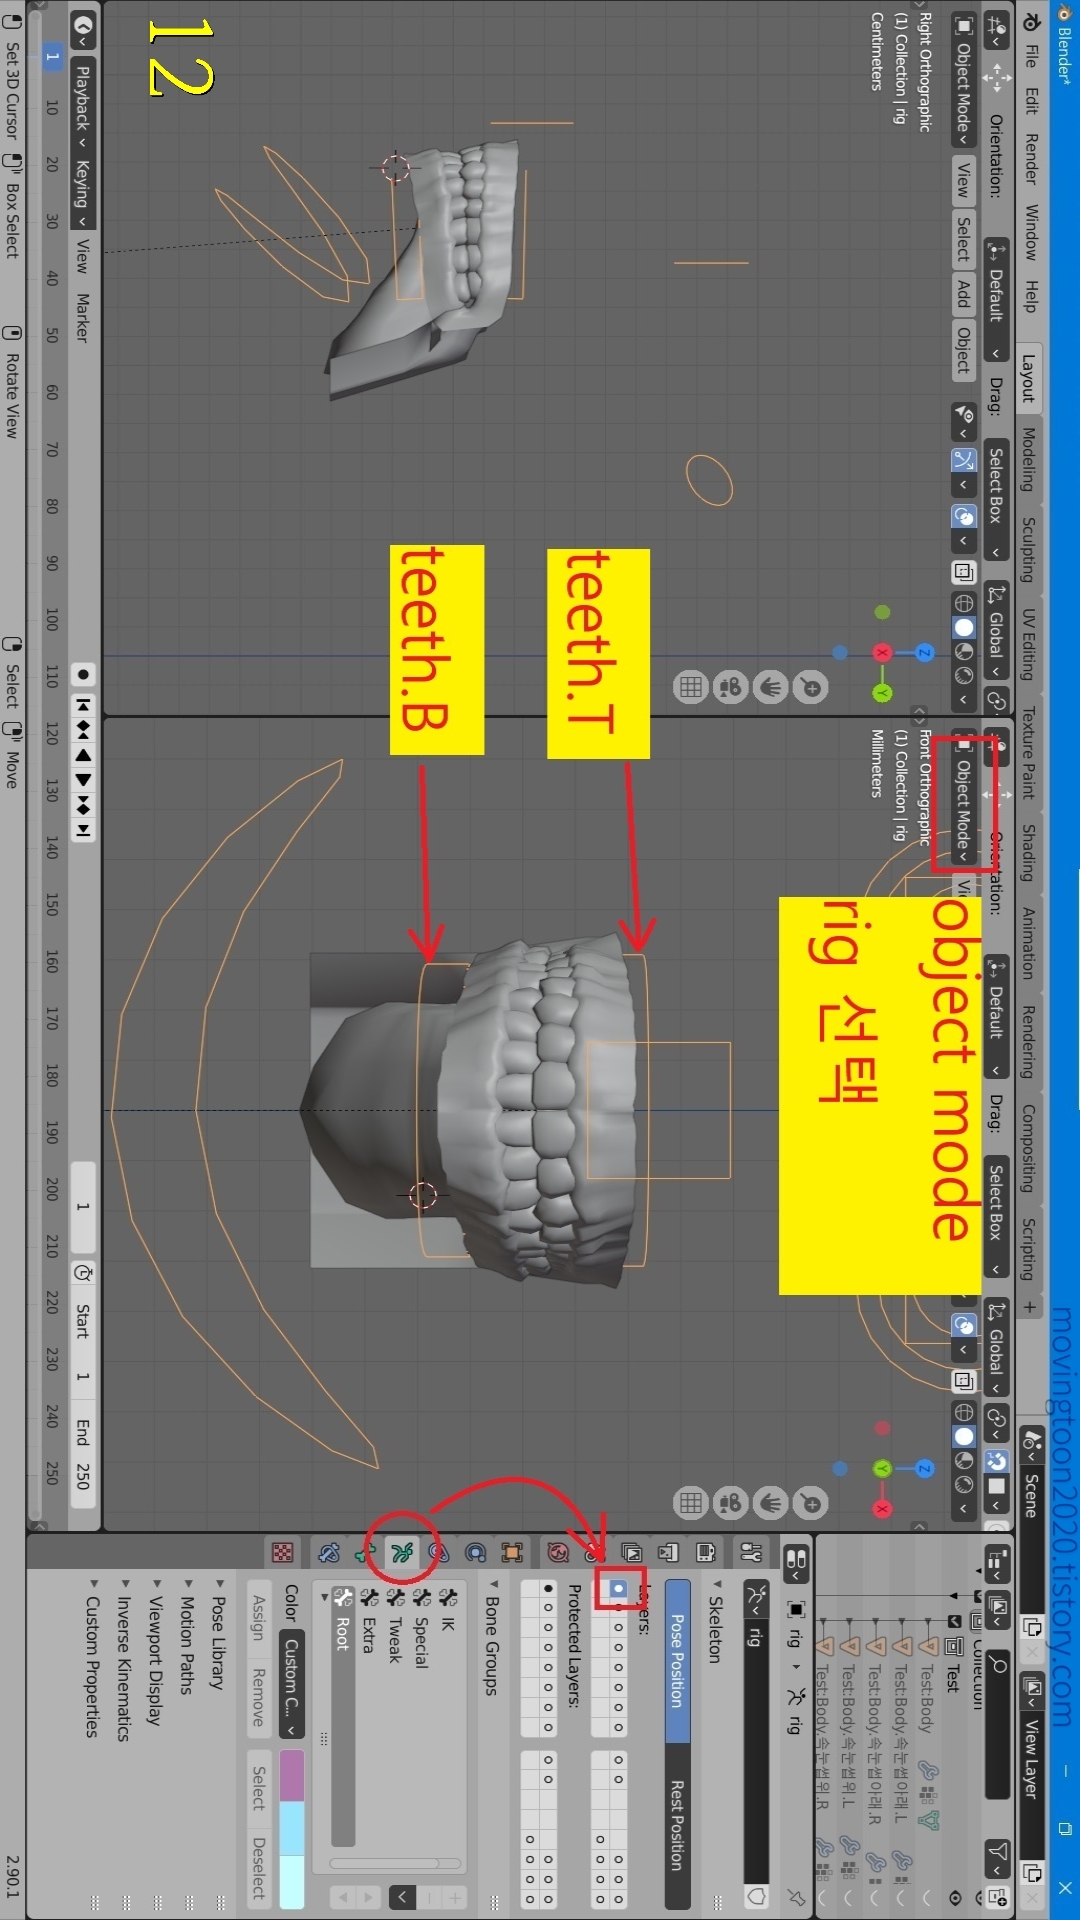Enable the first armature layer button under Layers
The image size is (1080, 1920).
618,1588
